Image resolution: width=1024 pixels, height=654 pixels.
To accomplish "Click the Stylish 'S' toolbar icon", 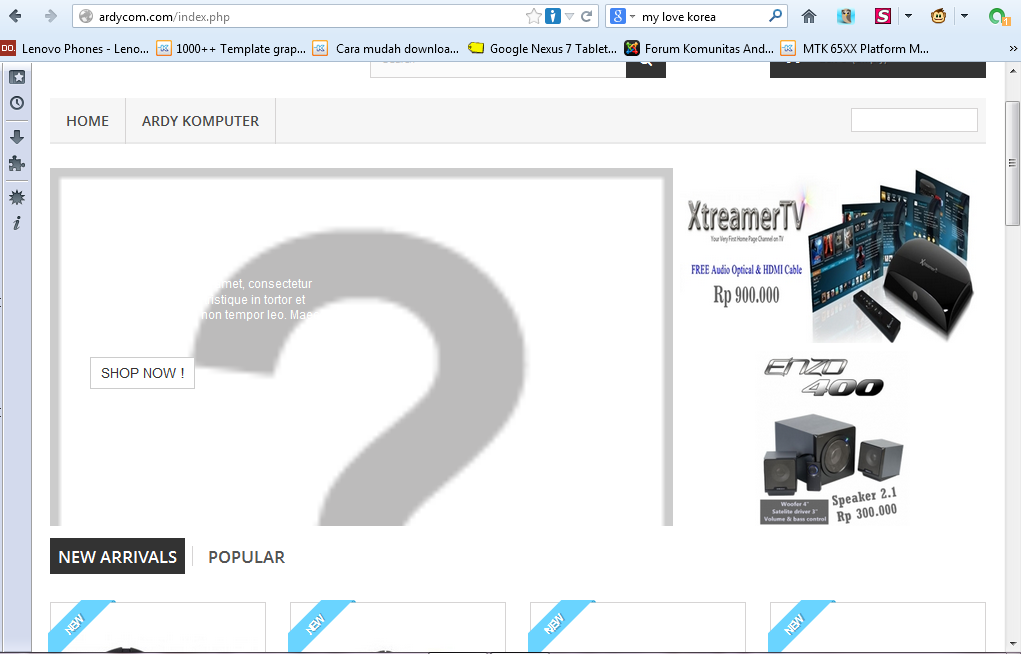I will pyautogui.click(x=881, y=16).
